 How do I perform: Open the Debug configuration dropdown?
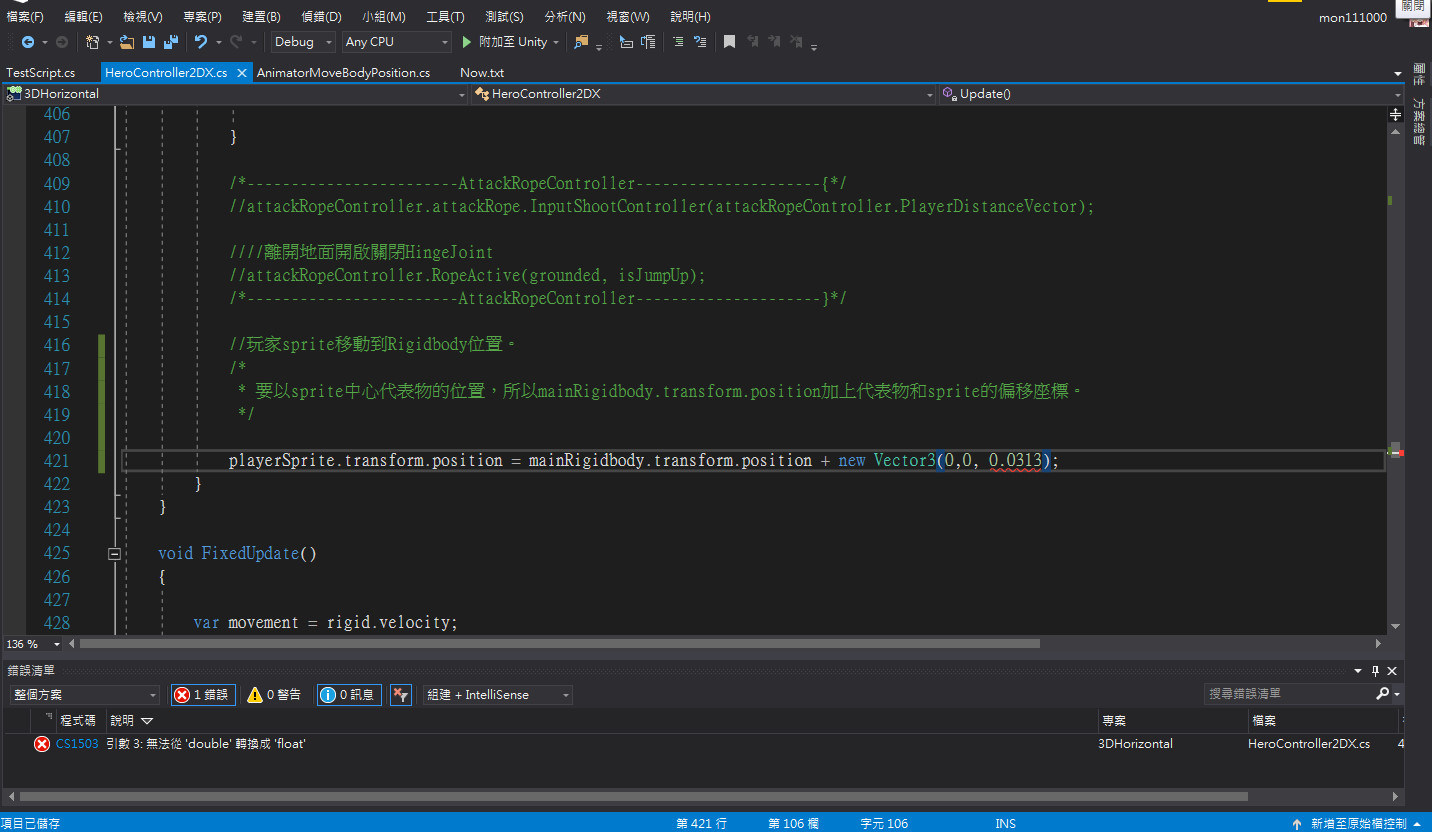pyautogui.click(x=303, y=42)
